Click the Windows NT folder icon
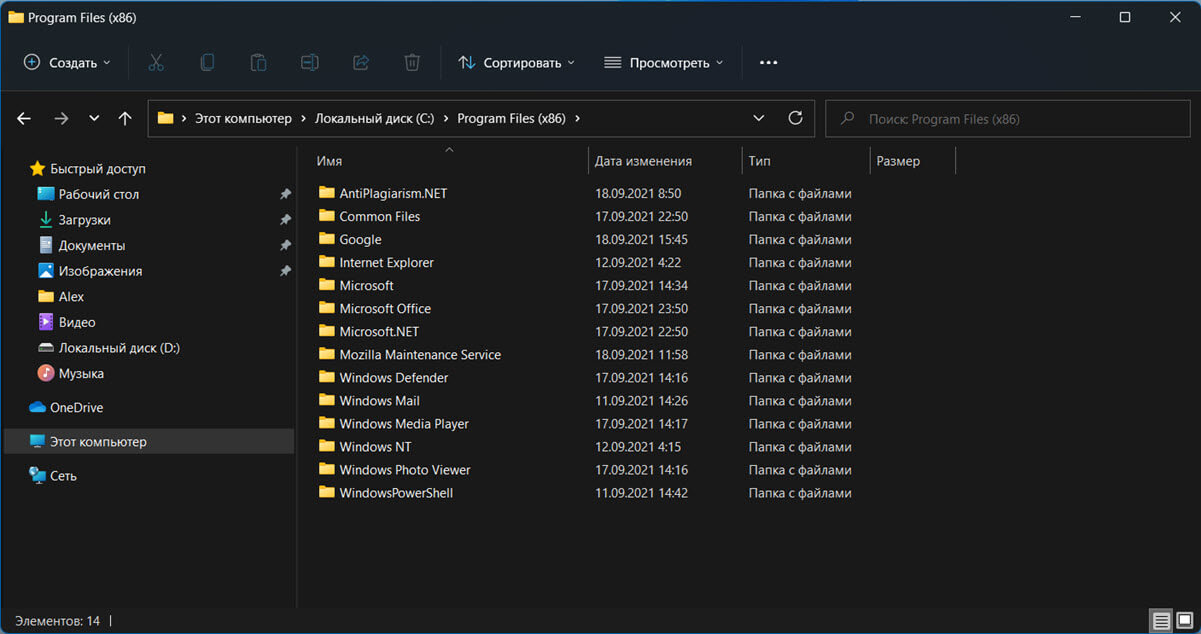 click(326, 446)
